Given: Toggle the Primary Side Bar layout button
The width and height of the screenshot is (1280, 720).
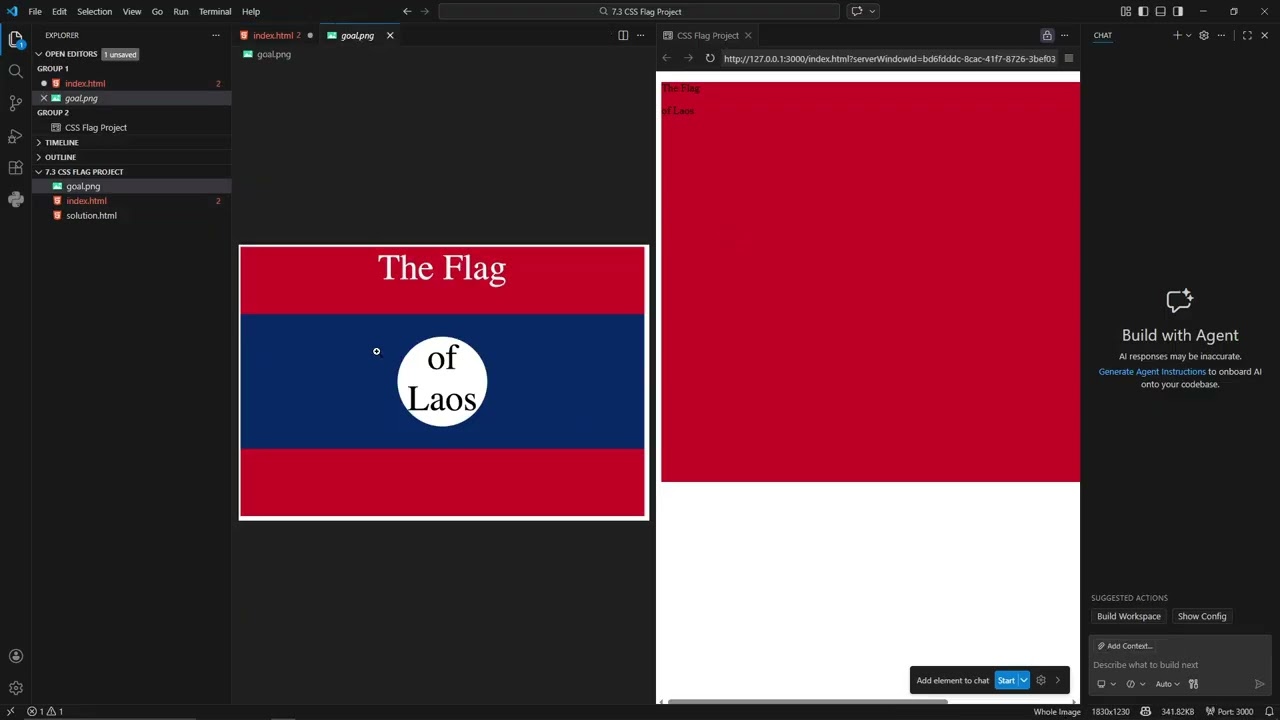Looking at the screenshot, I should coord(1143,11).
